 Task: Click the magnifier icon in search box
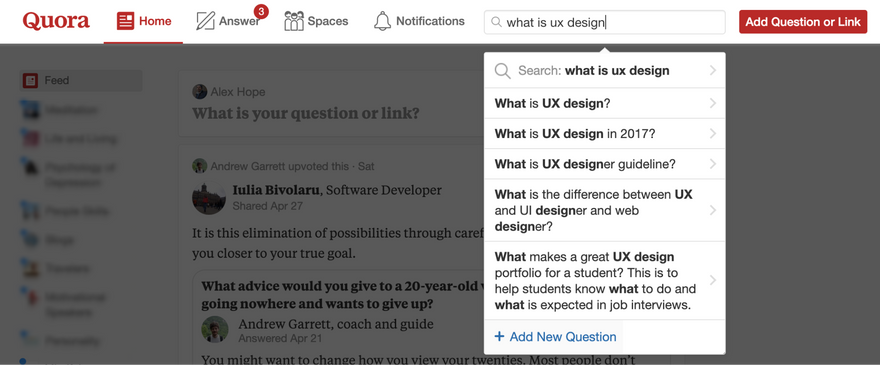click(x=496, y=22)
